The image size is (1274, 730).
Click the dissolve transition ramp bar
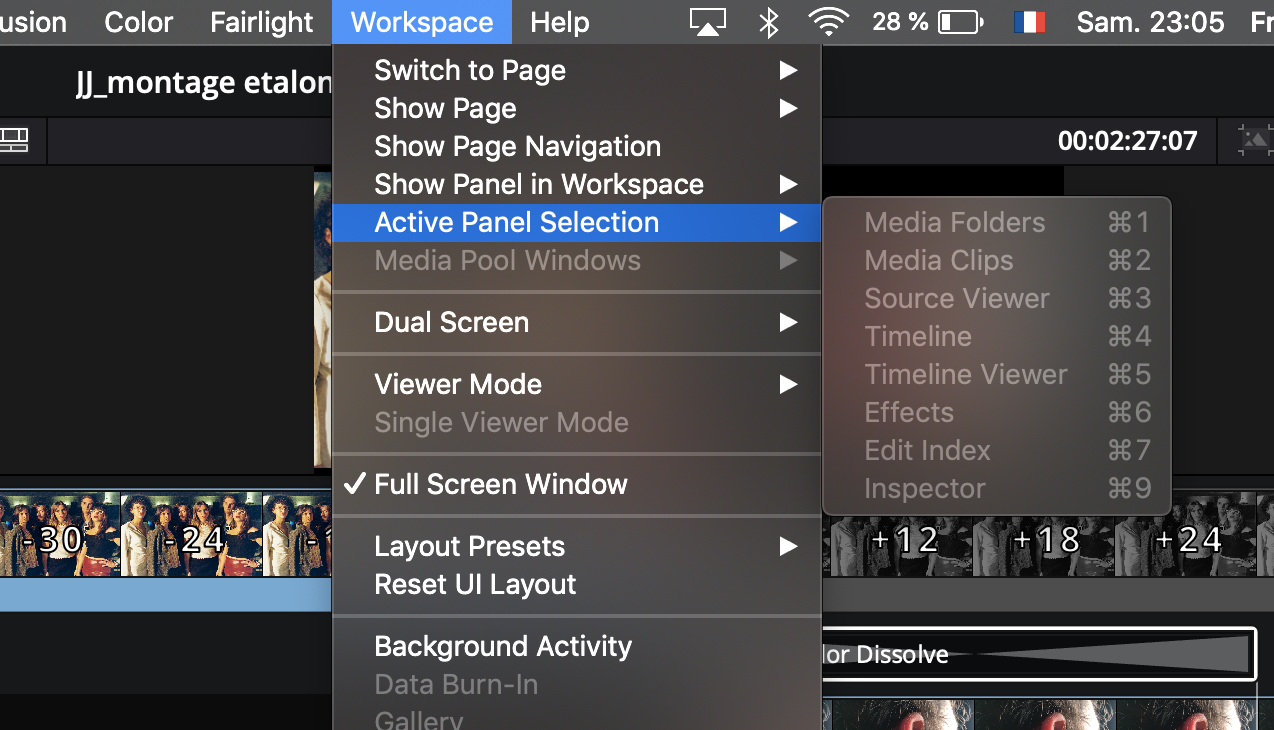(x=1100, y=655)
